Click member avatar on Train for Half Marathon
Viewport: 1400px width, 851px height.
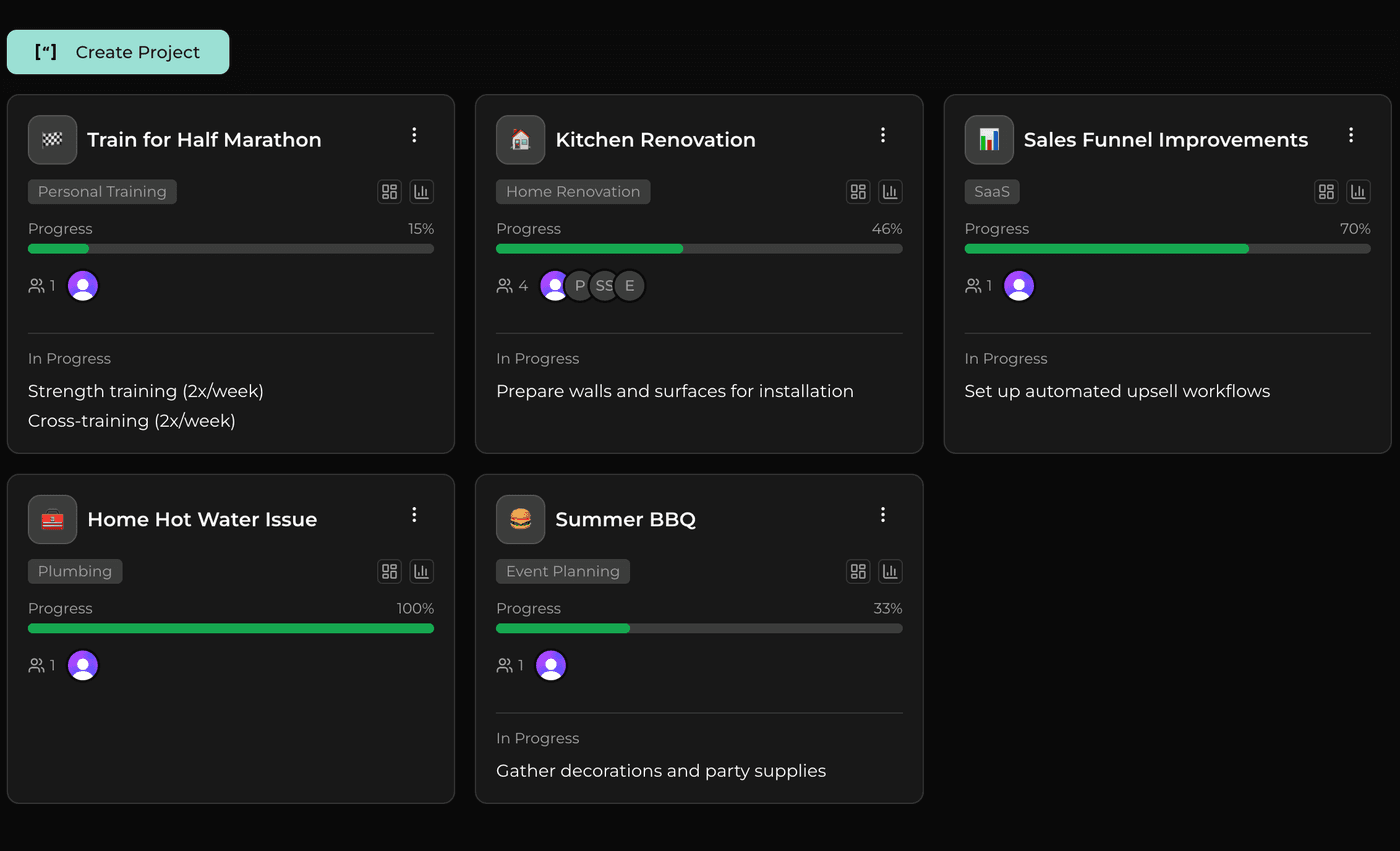(83, 286)
